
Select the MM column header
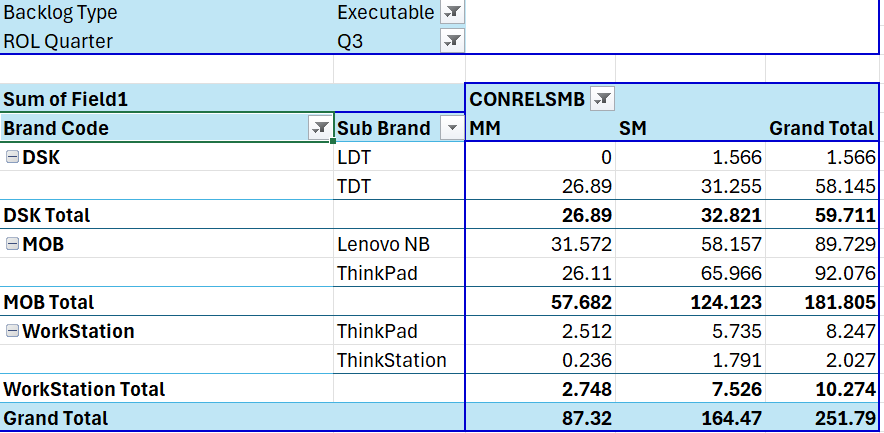pos(485,128)
